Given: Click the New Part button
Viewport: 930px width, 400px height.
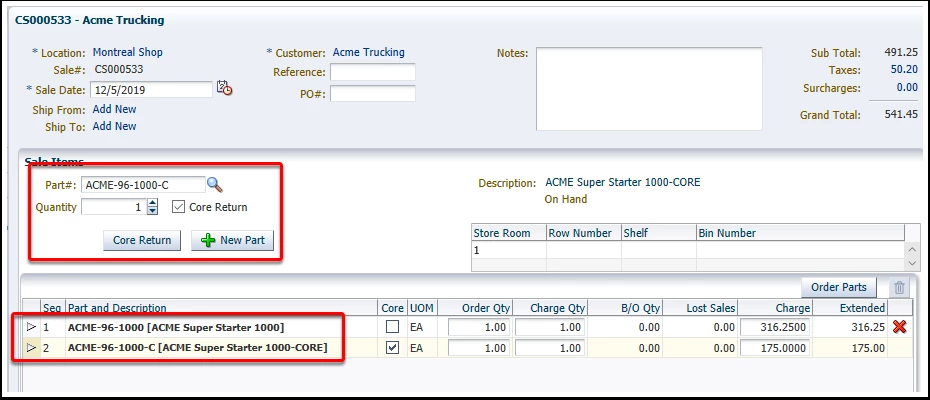Looking at the screenshot, I should tap(232, 240).
